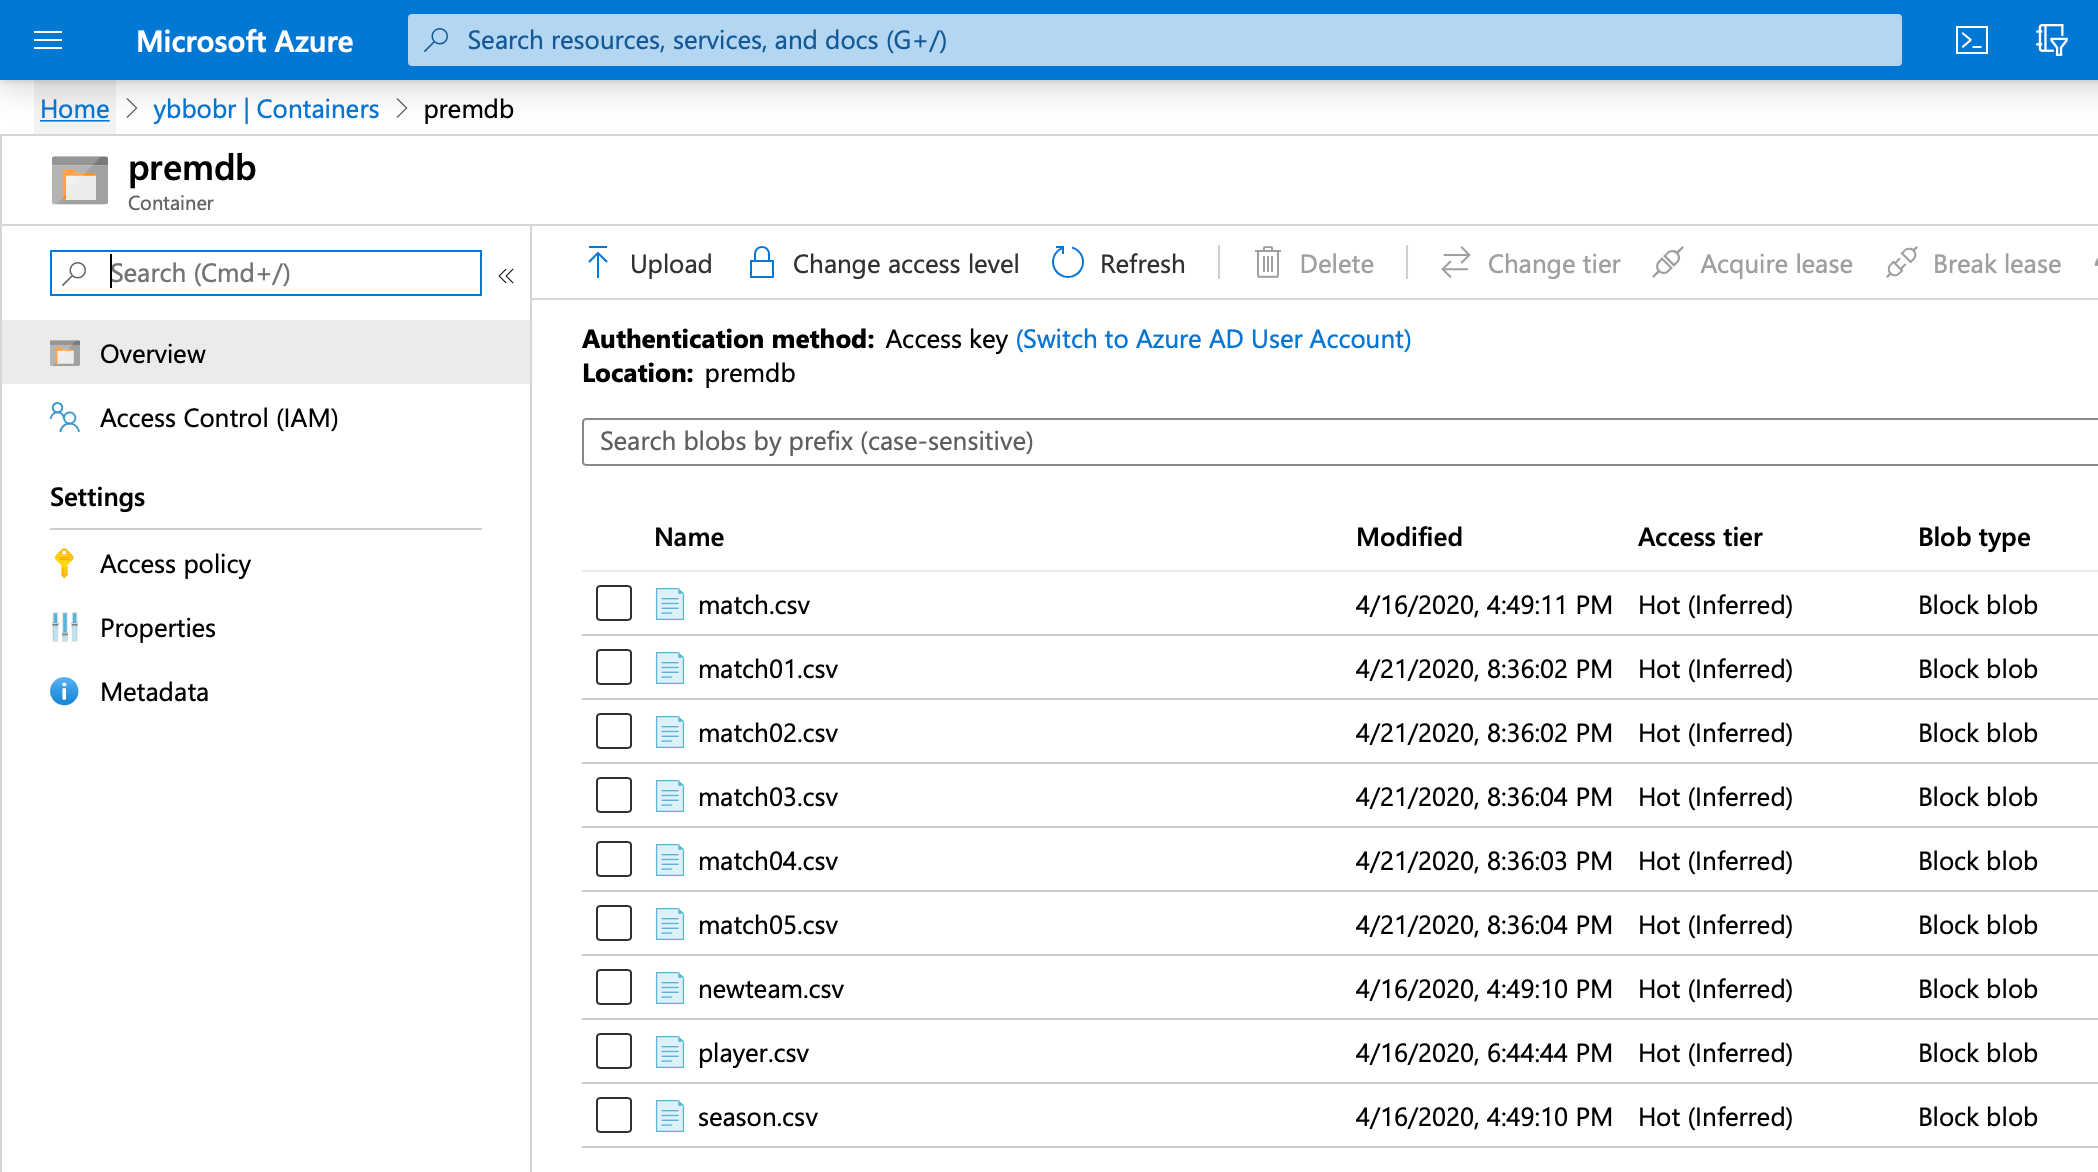Collapse the left settings sidebar

coord(507,275)
